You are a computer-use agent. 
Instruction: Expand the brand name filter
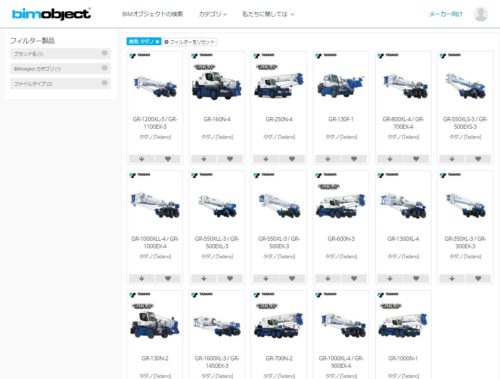tap(60, 54)
